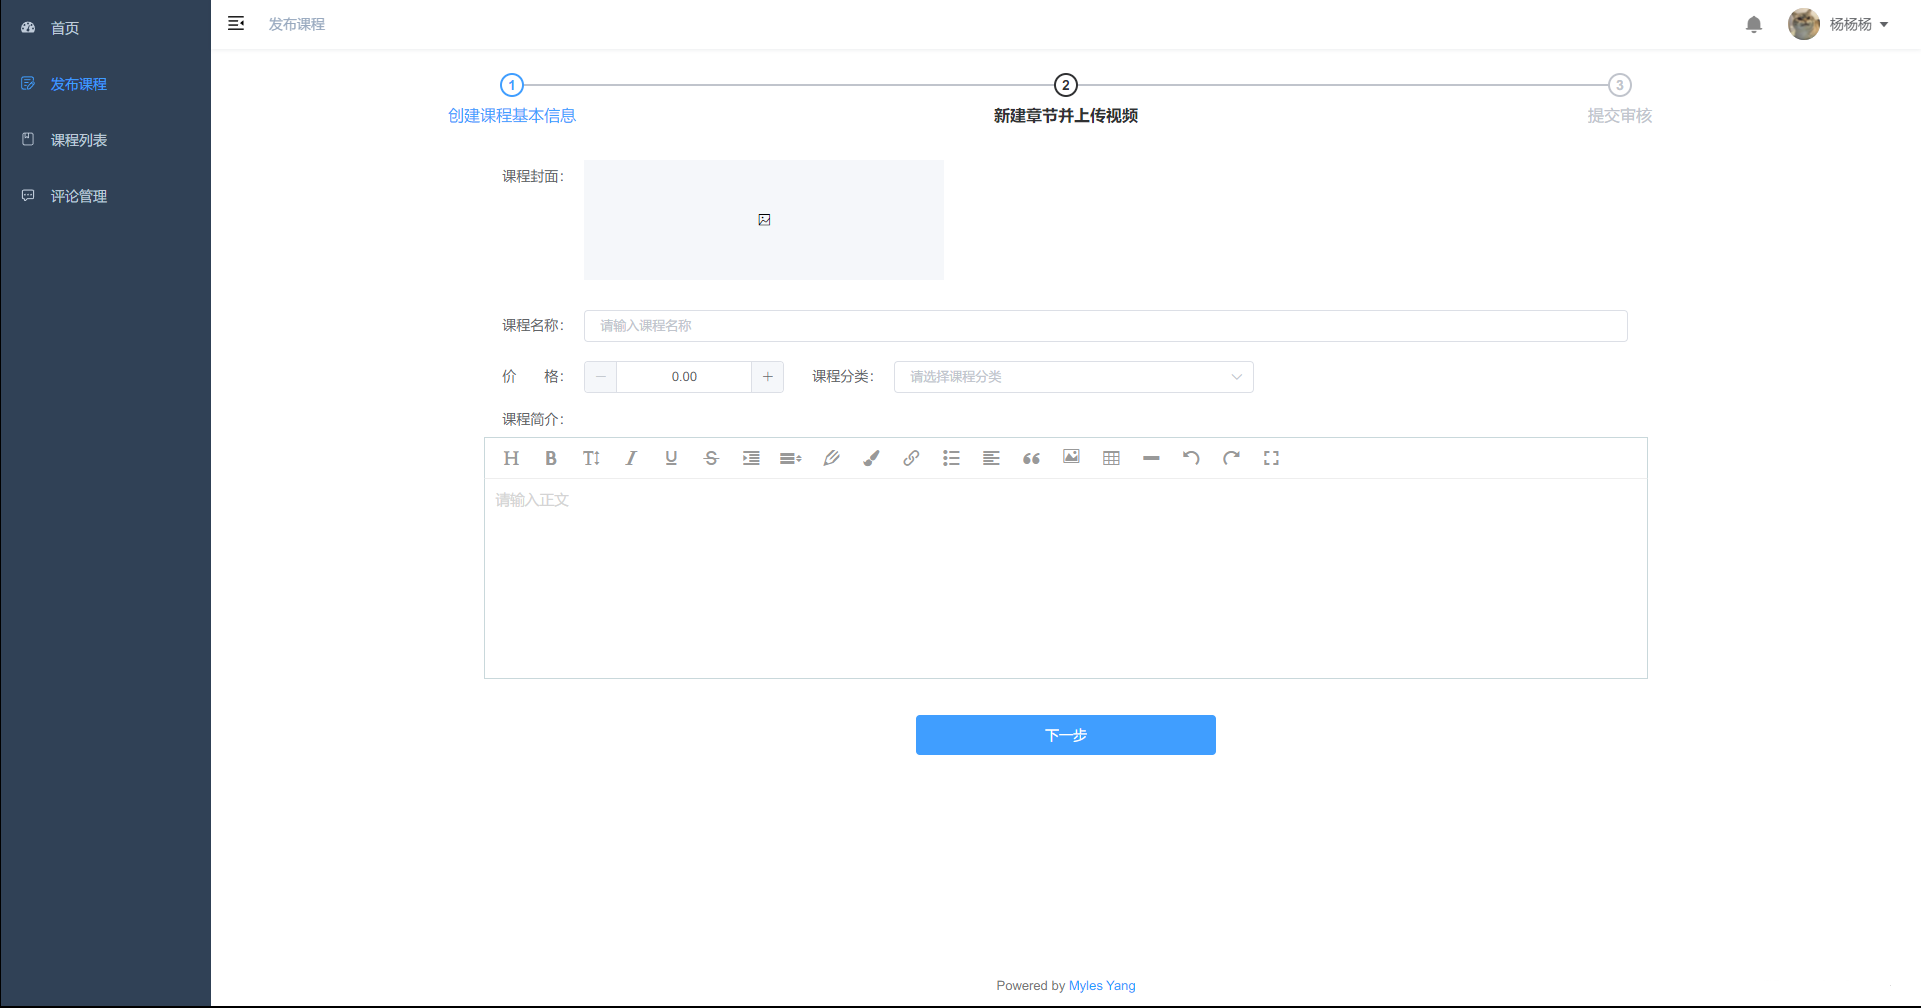Open 评论管理 in the sidebar

click(x=105, y=196)
